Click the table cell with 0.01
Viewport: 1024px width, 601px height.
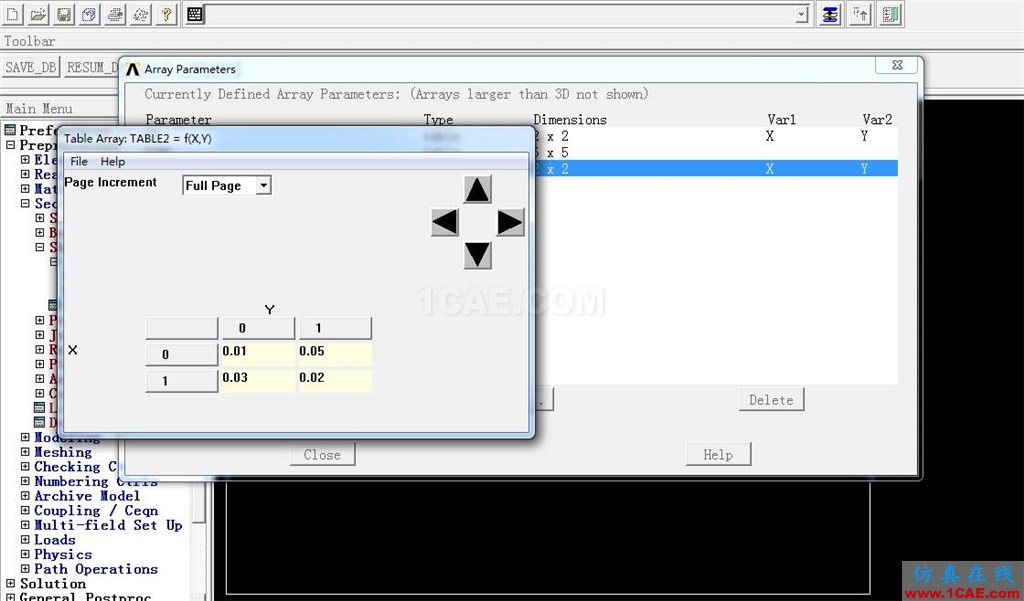tap(258, 354)
